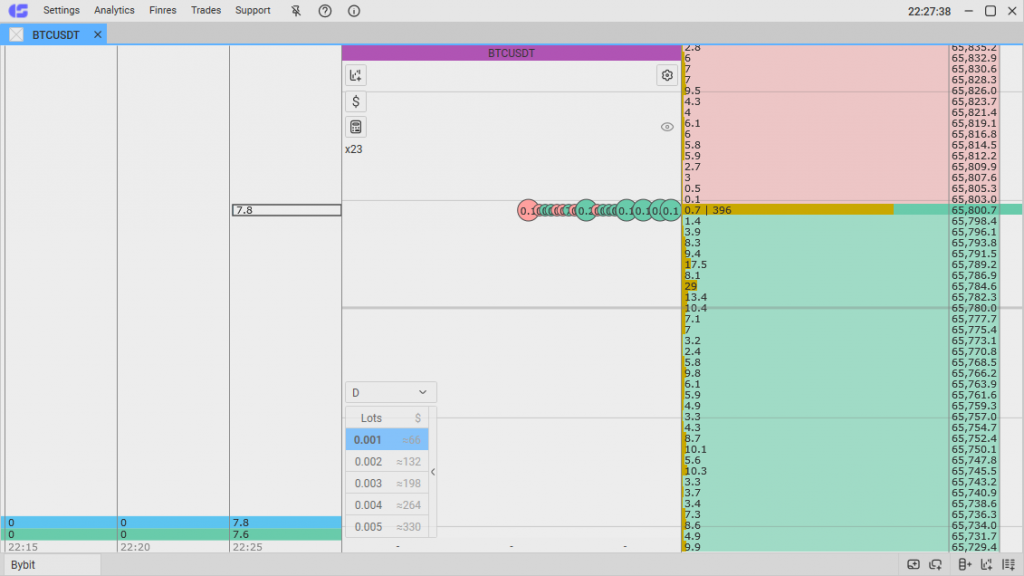
Task: Switch to the BTCUSDT tab
Action: click(57, 33)
